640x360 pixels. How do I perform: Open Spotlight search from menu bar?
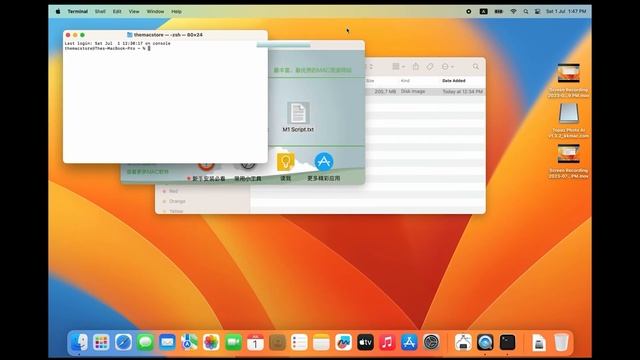click(526, 11)
